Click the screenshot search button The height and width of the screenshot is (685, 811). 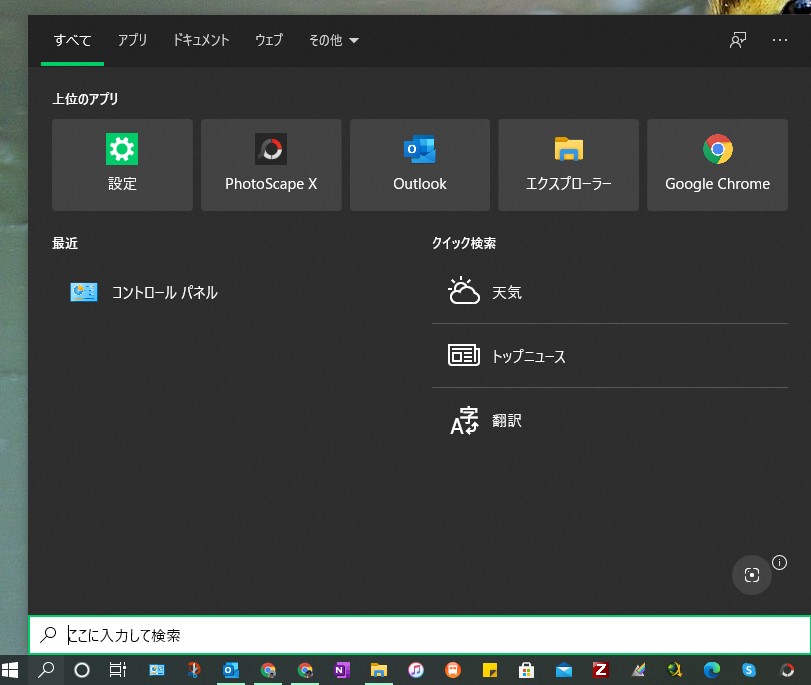pyautogui.click(x=752, y=575)
